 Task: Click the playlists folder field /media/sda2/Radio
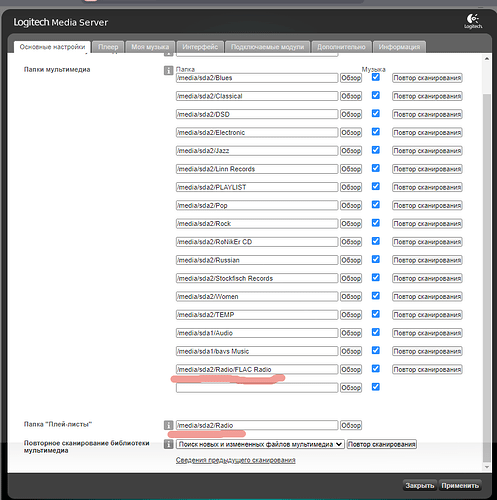(x=257, y=425)
